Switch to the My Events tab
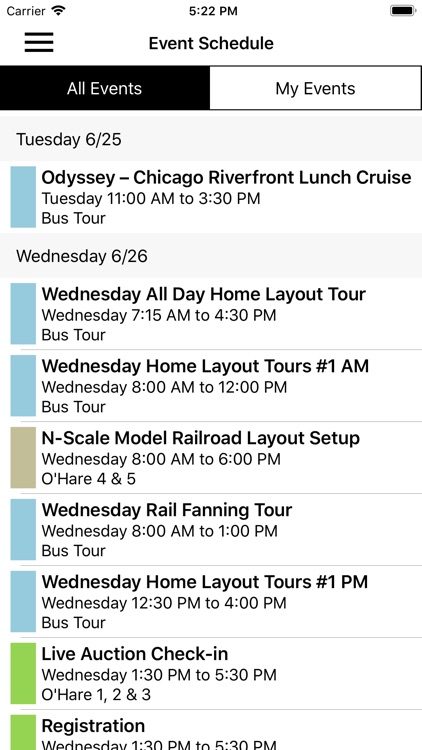The image size is (422, 750). pos(315,88)
